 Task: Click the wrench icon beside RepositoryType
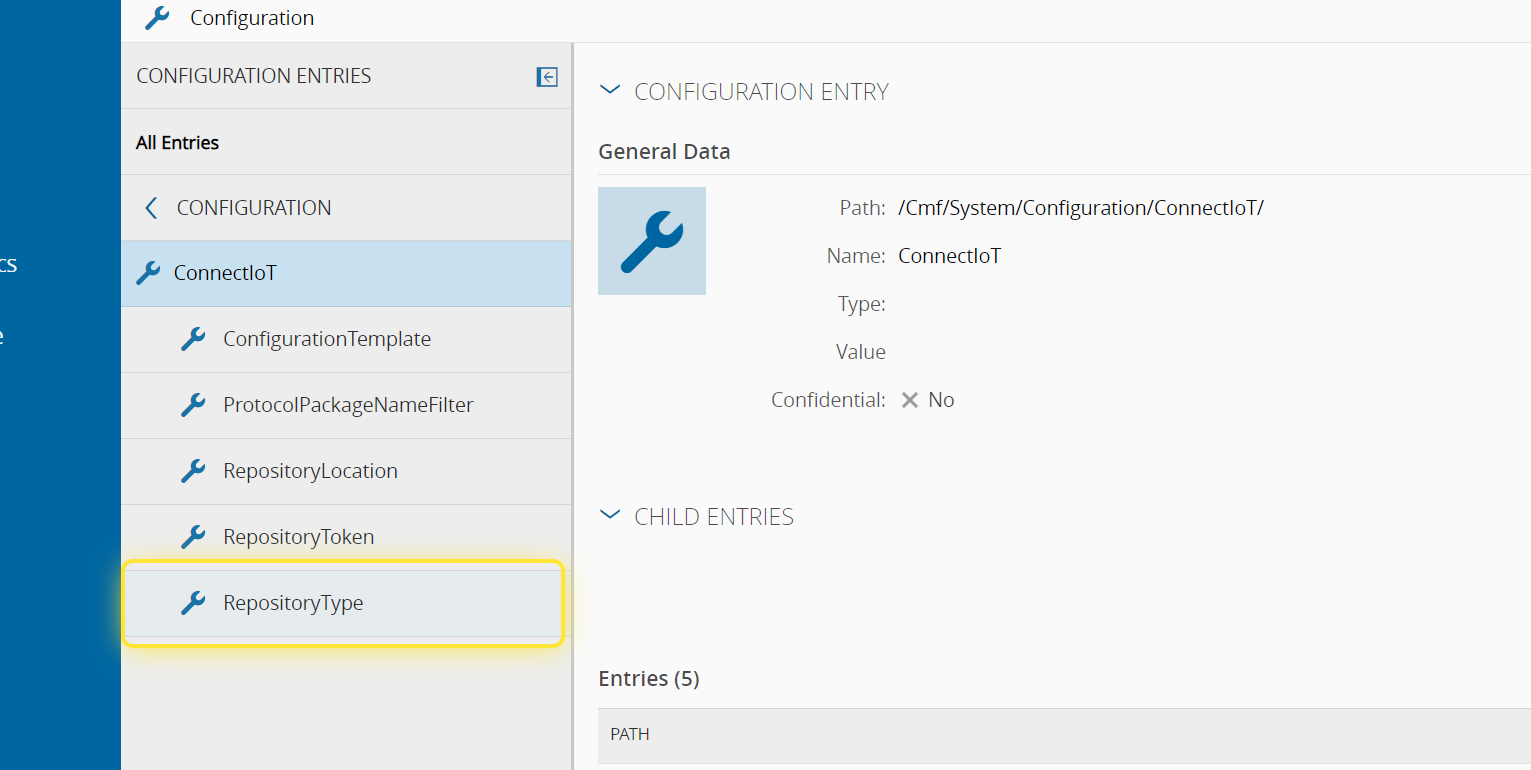193,603
